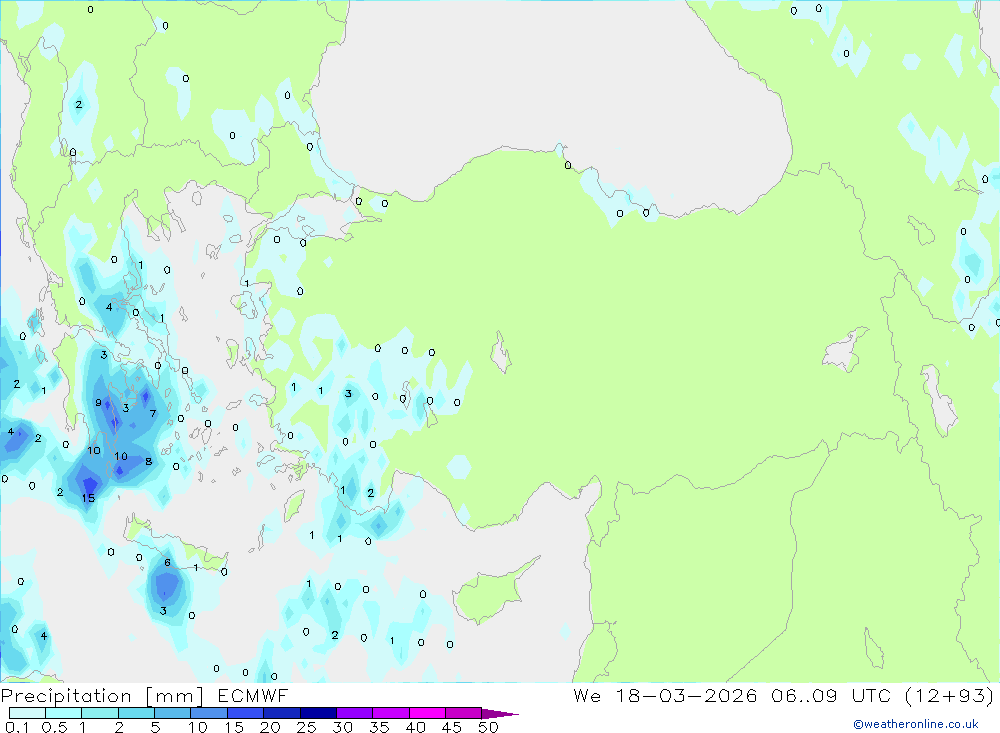Select the 2–5 mm legend swatch

pyautogui.click(x=136, y=713)
